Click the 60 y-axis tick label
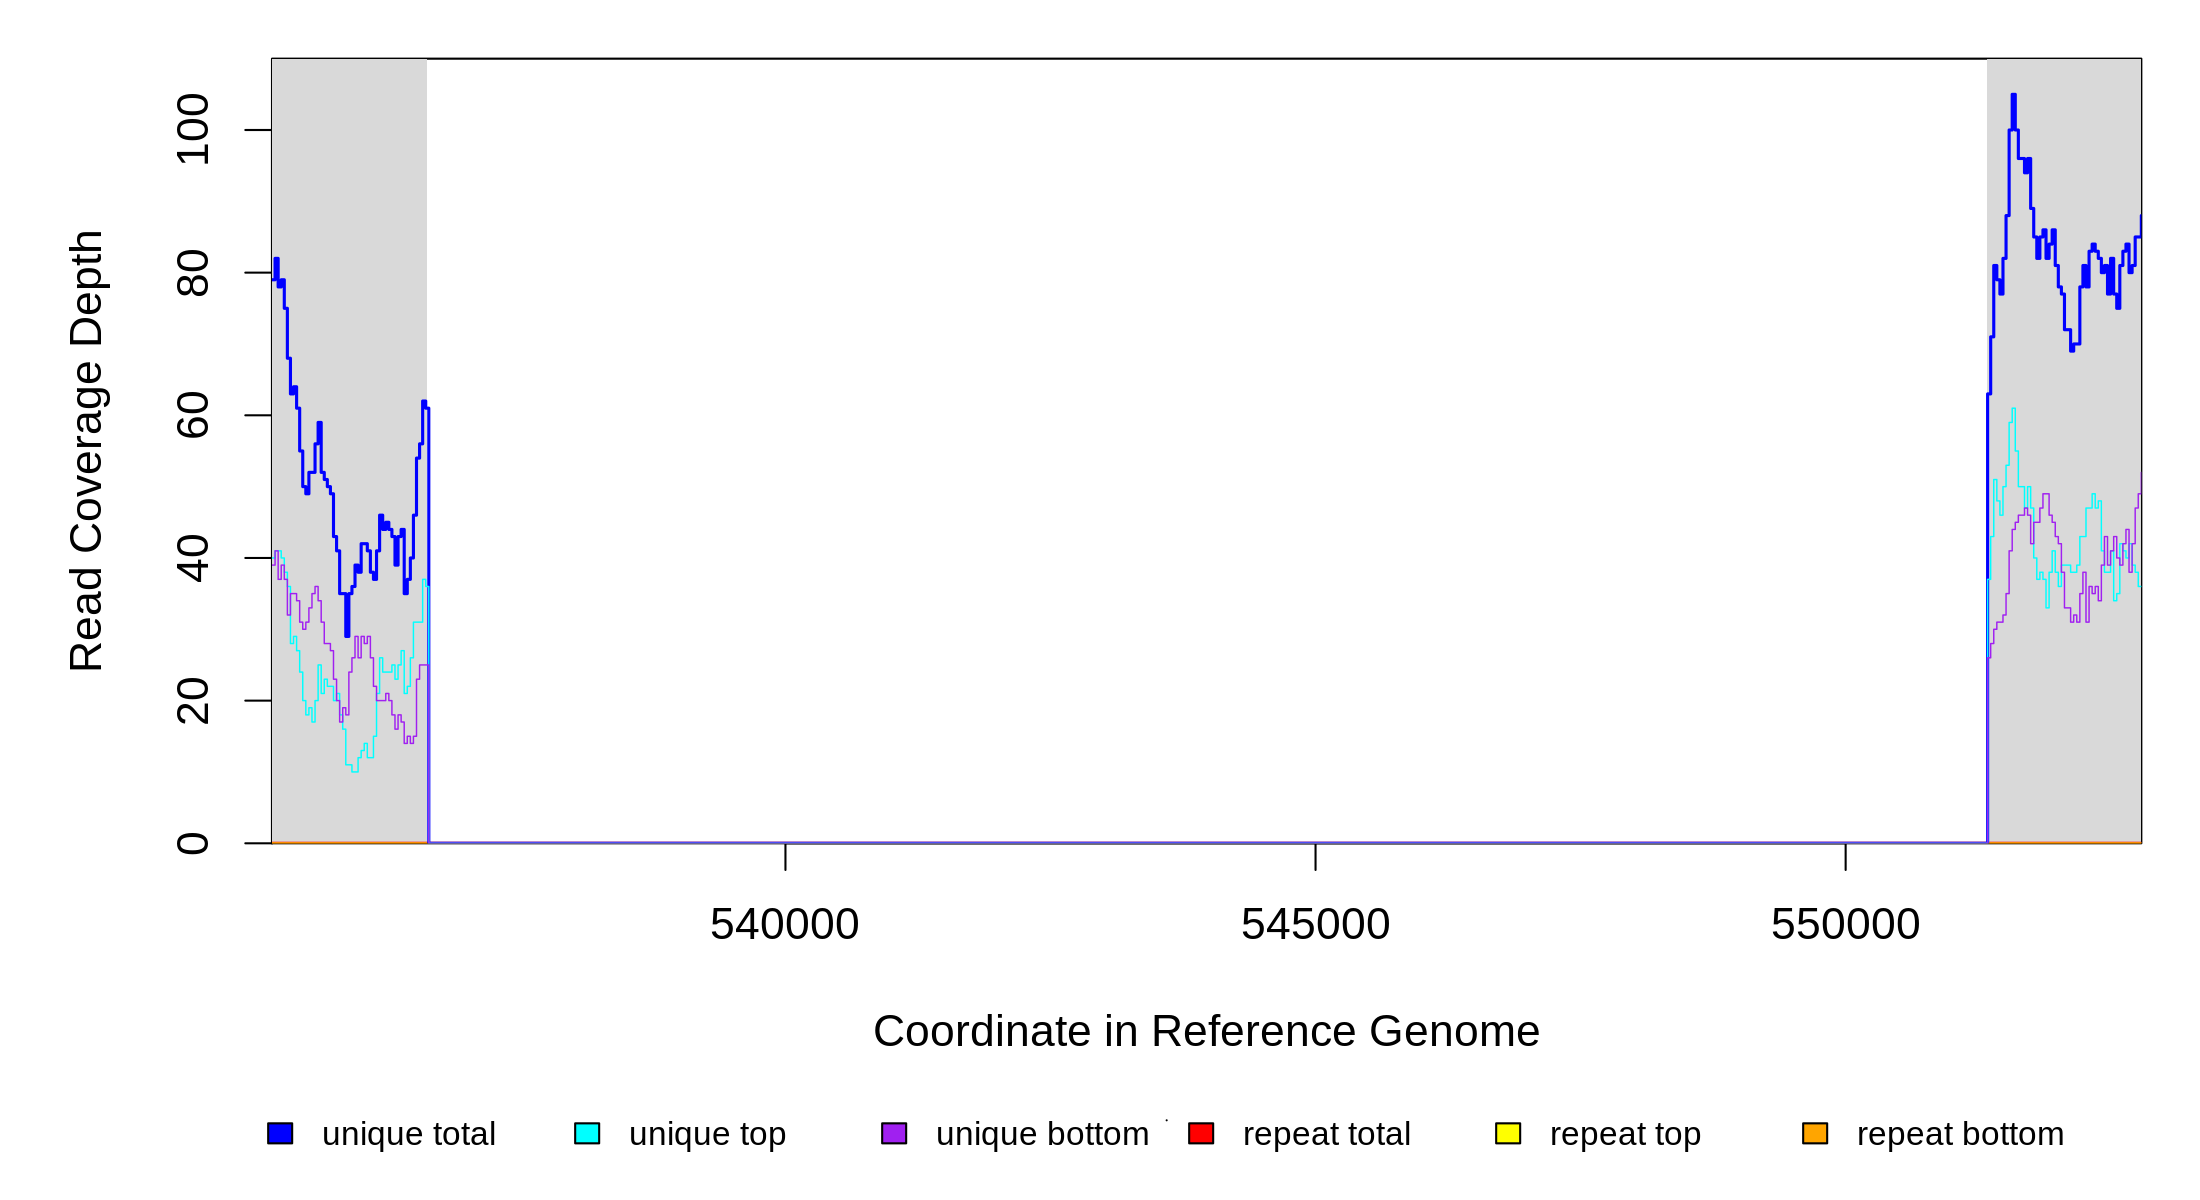This screenshot has height=1200, width=2200. (192, 415)
